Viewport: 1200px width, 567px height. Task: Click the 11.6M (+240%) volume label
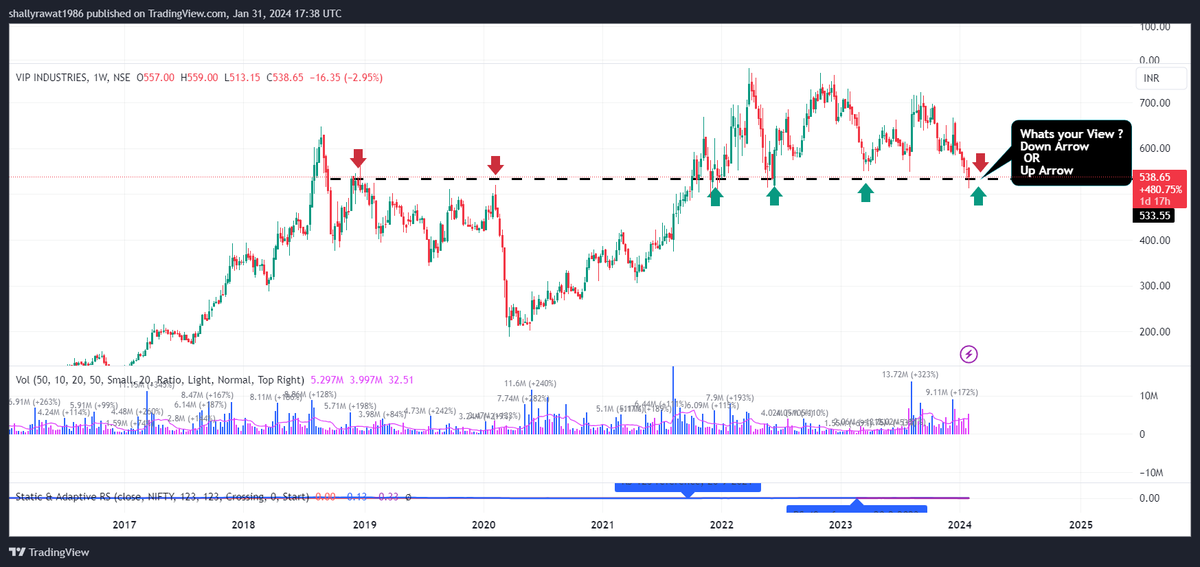pos(529,383)
